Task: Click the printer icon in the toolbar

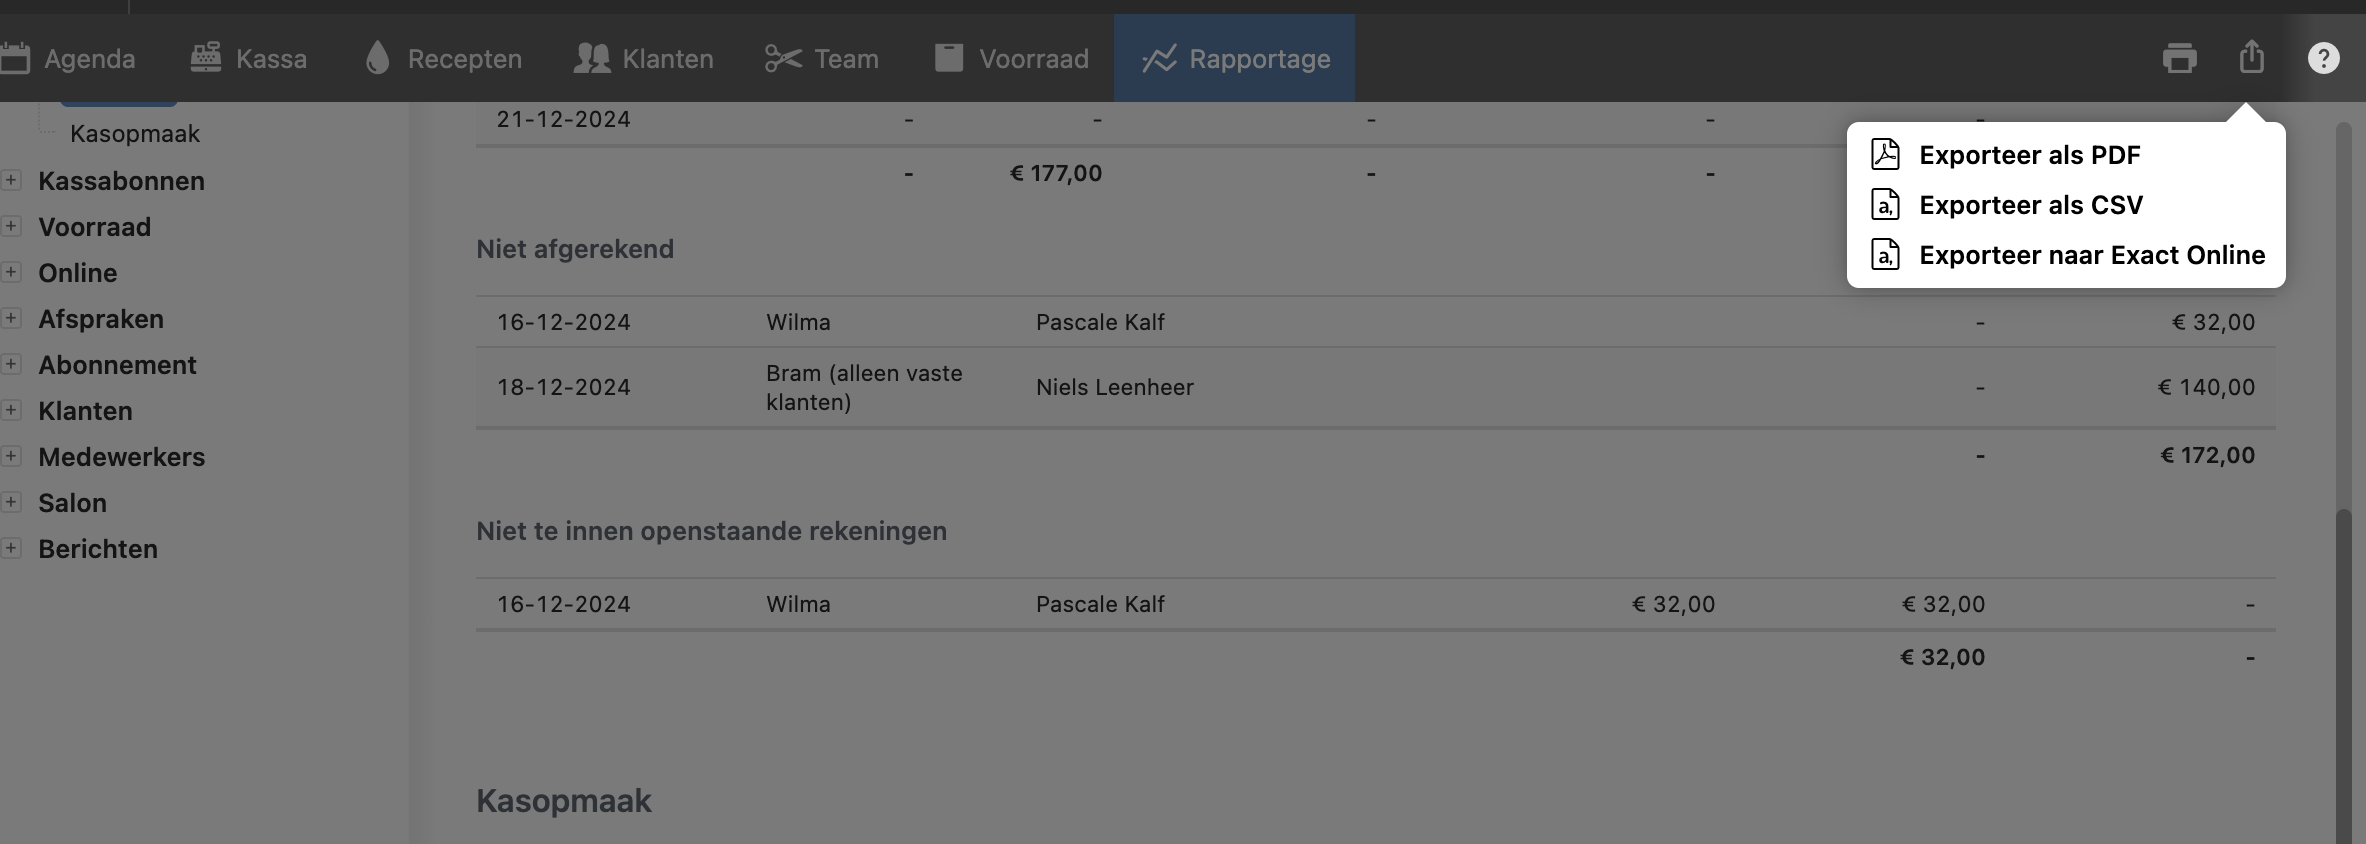Action: point(2179,58)
